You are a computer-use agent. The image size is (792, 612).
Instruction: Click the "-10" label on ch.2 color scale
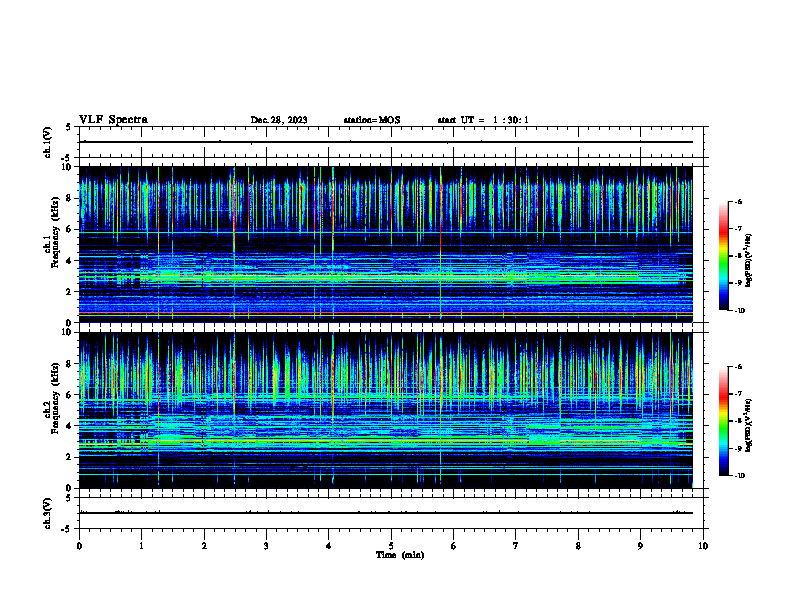point(740,476)
